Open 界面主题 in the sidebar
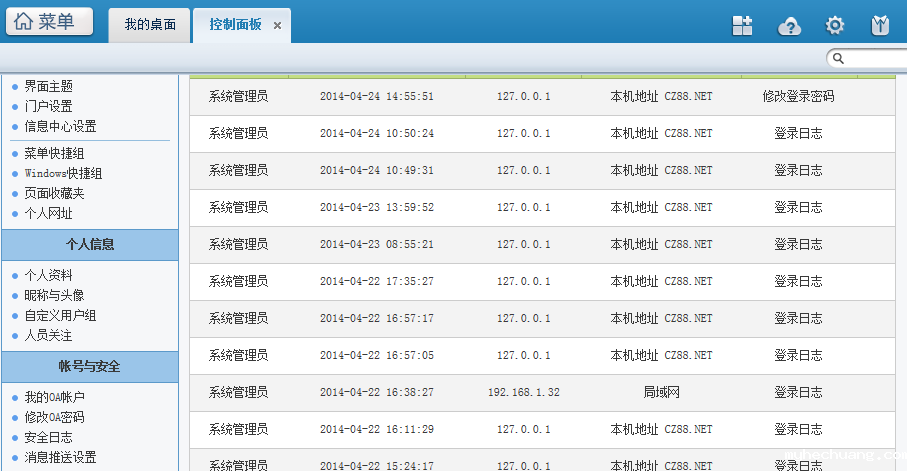Image resolution: width=907 pixels, height=471 pixels. (48, 87)
